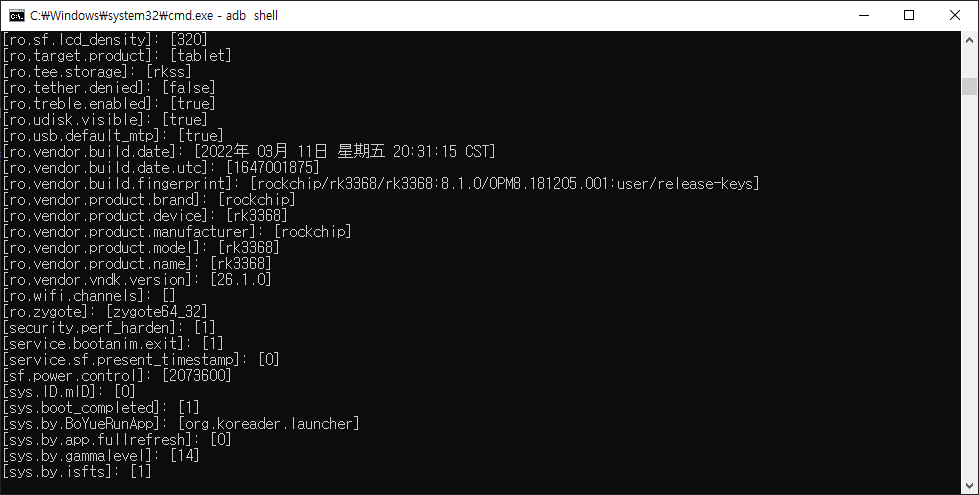
Task: Click the ro.sf.lcd_density property line
Action: tap(105, 39)
